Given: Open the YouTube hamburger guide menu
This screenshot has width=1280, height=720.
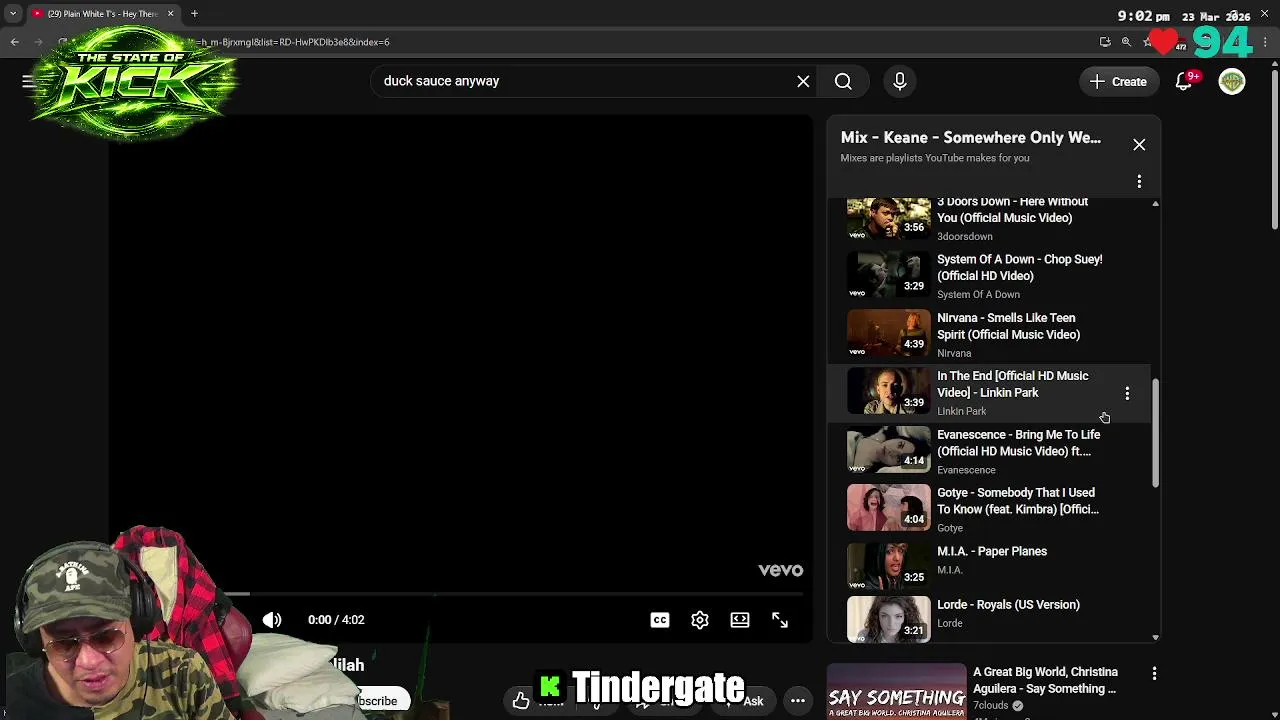Looking at the screenshot, I should [28, 81].
